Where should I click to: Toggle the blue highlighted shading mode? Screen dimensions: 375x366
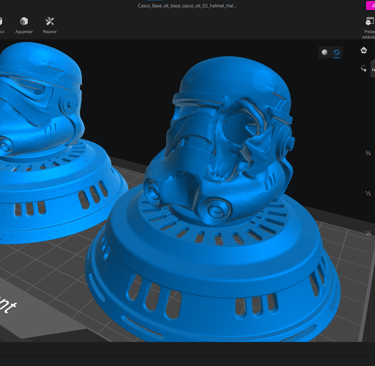pyautogui.click(x=336, y=52)
